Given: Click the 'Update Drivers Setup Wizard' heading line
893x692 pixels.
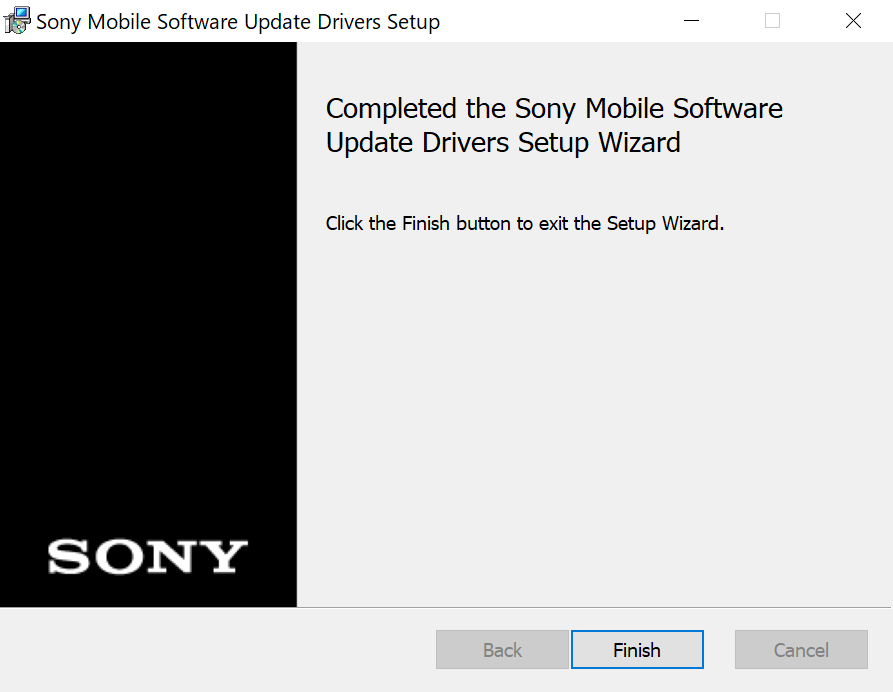Looking at the screenshot, I should click(x=503, y=142).
